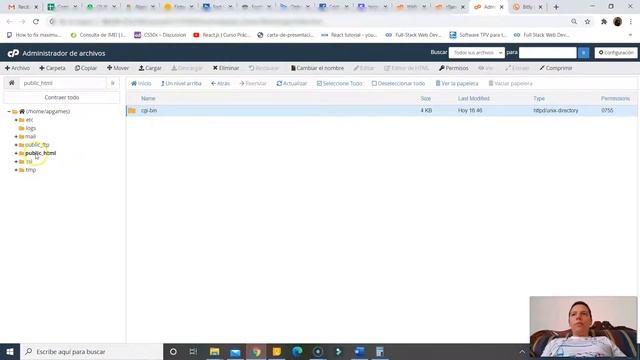Select the cgi-bin folder row
640x360 pixels.
click(381, 111)
